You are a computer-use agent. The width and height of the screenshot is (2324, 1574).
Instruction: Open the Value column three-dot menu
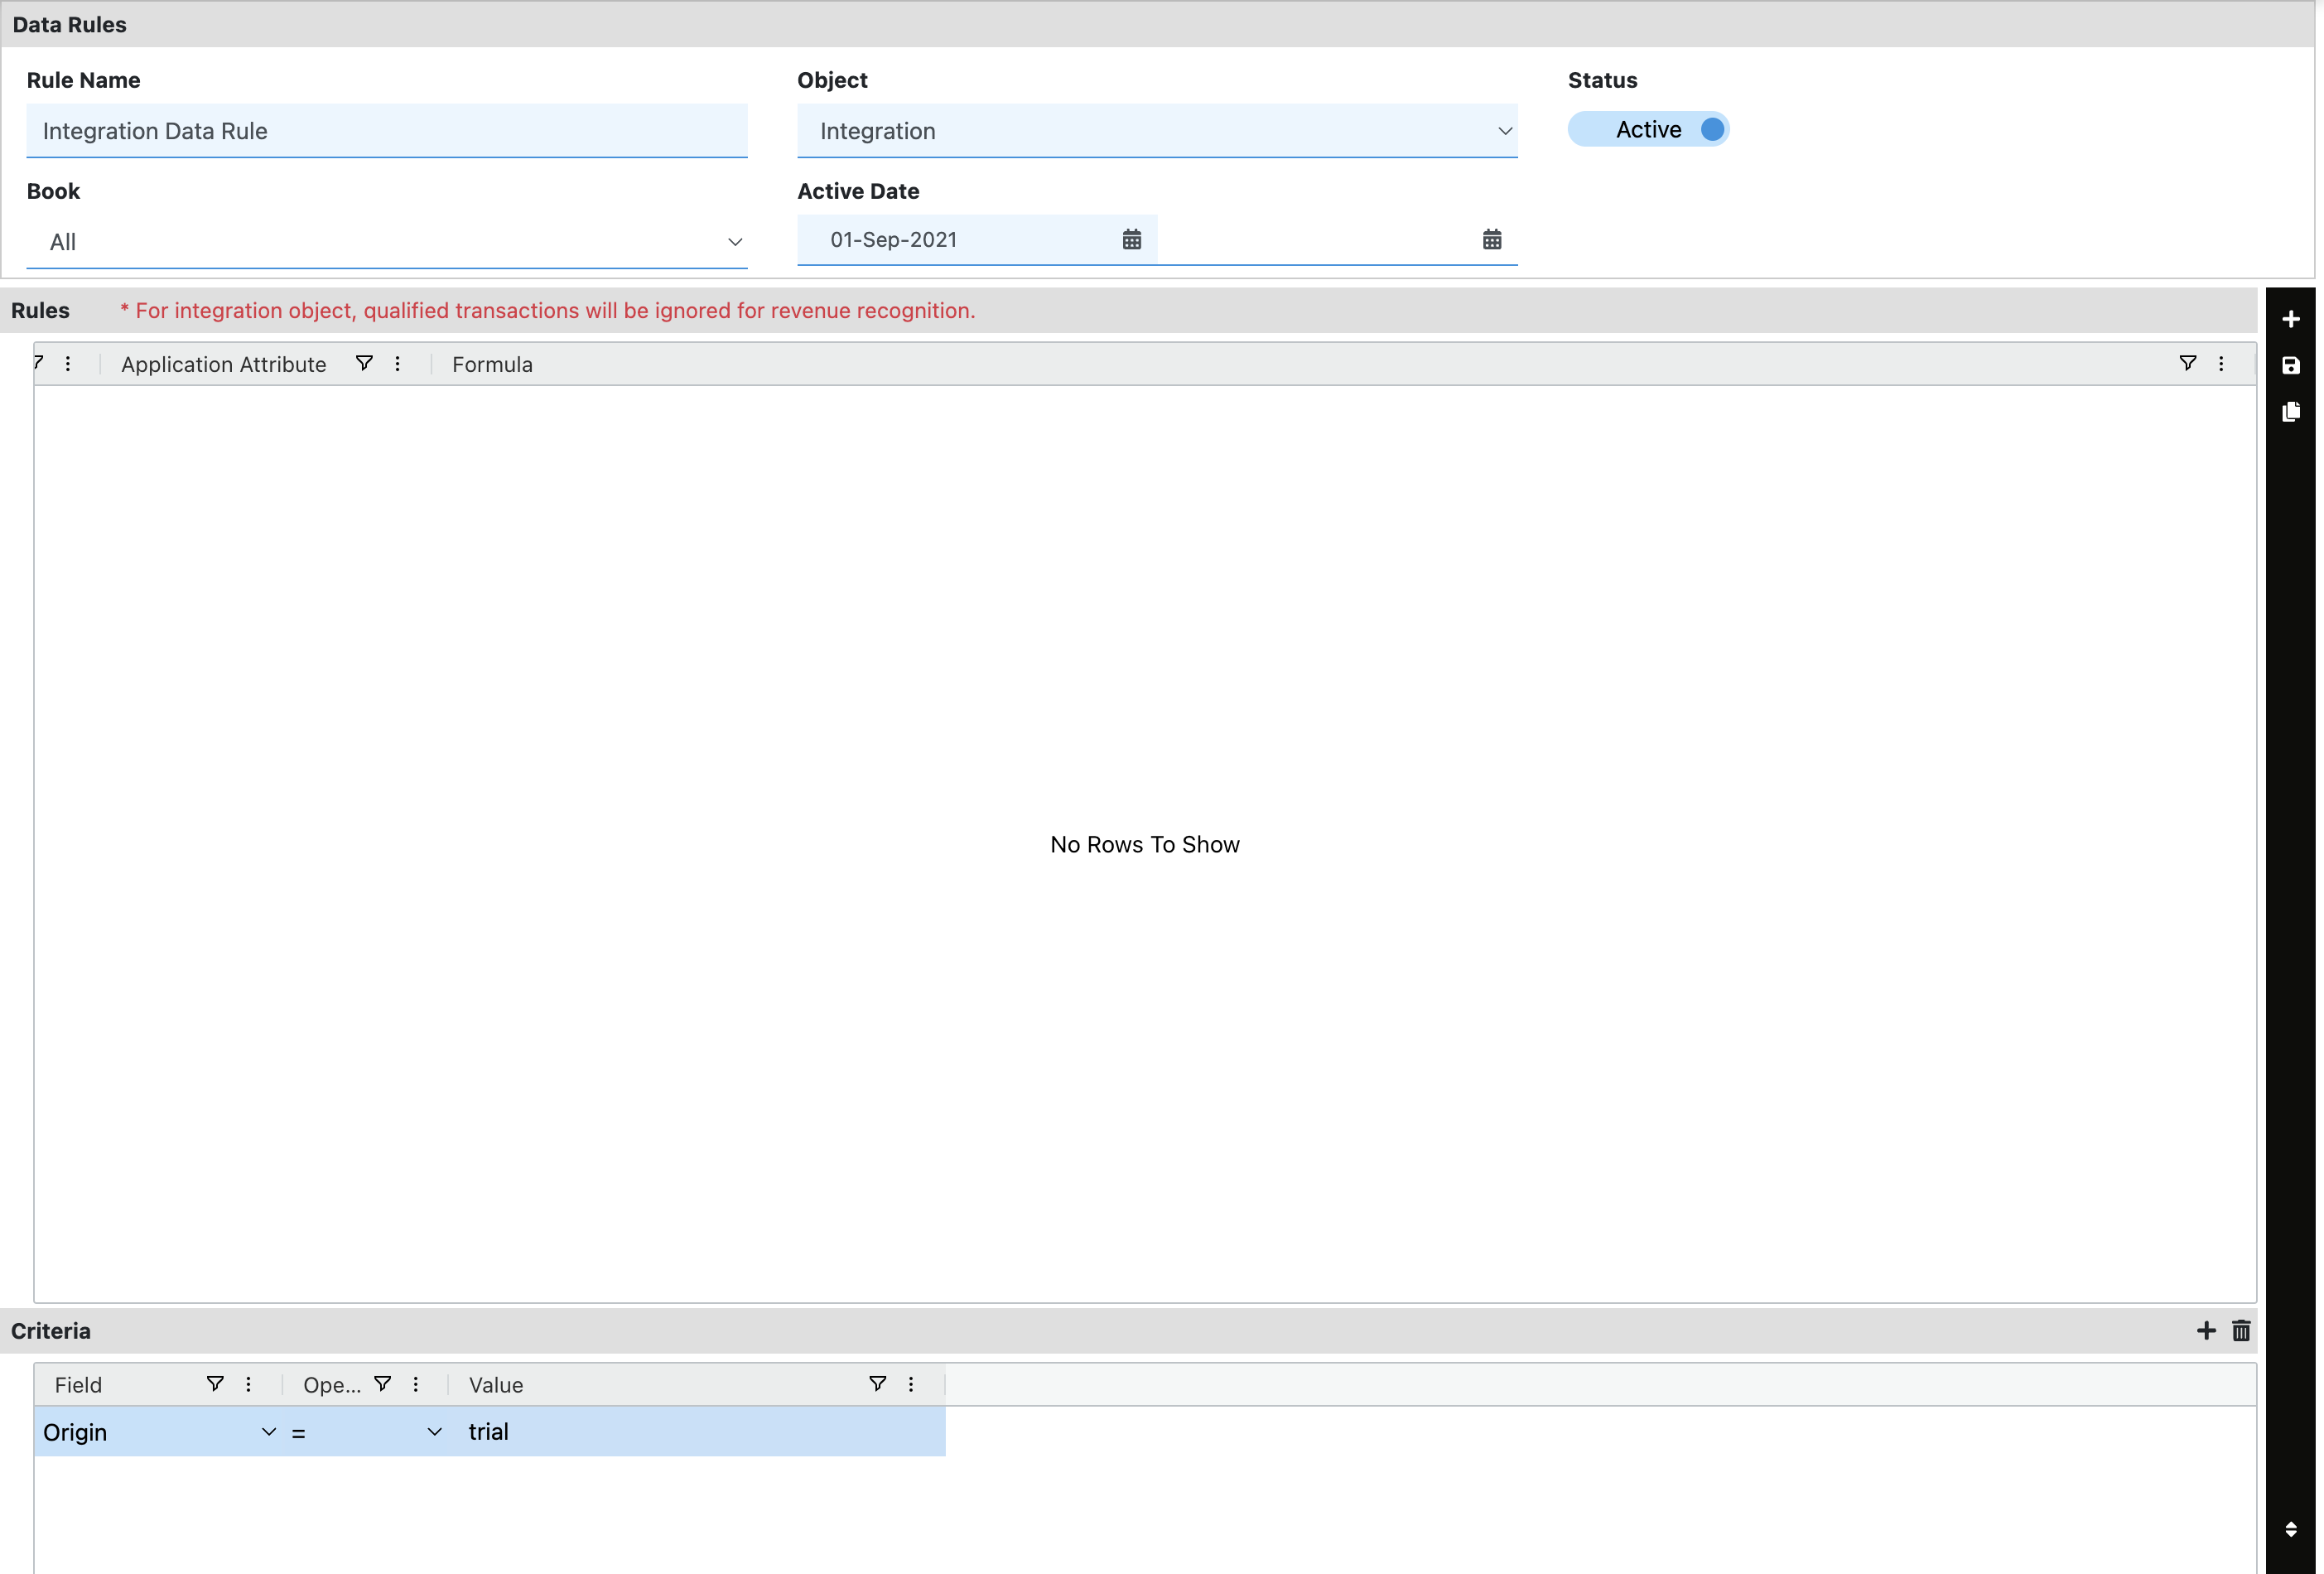(x=910, y=1384)
